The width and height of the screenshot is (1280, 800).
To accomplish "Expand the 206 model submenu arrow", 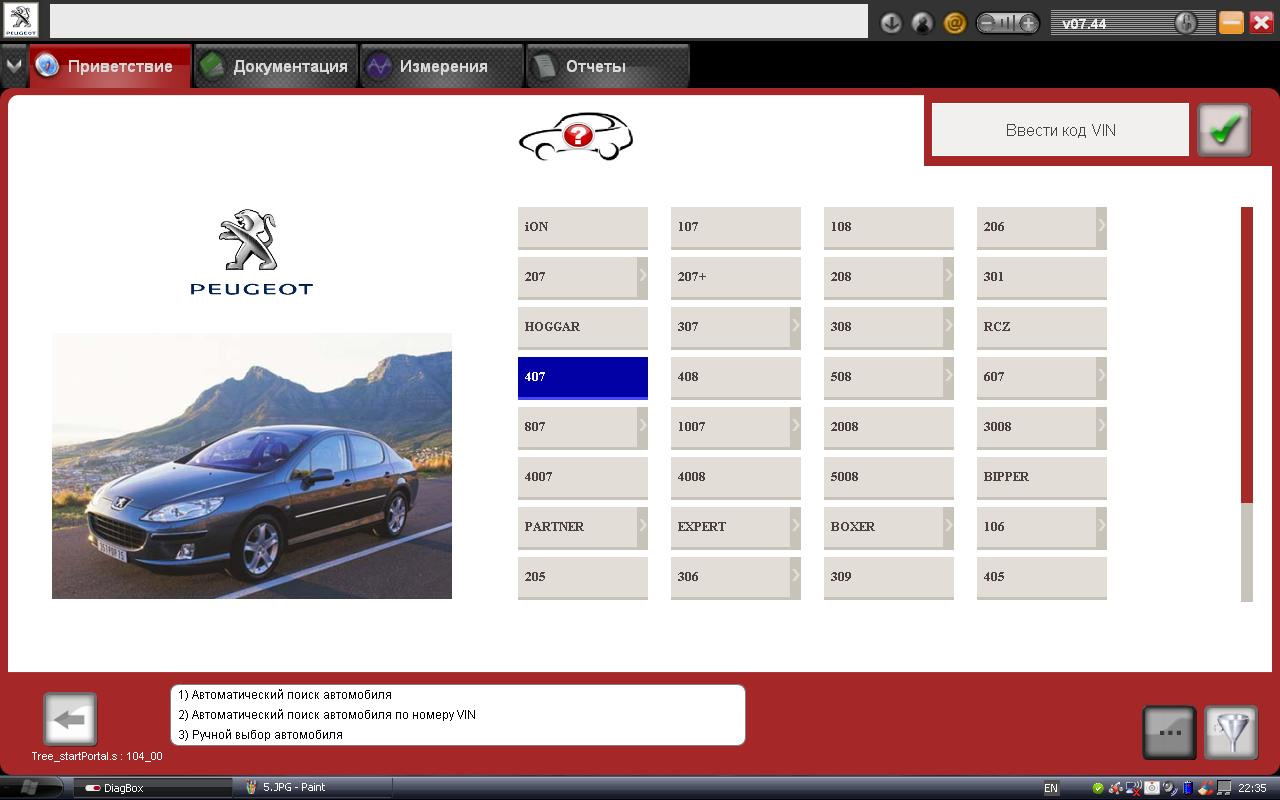I will click(x=1101, y=226).
